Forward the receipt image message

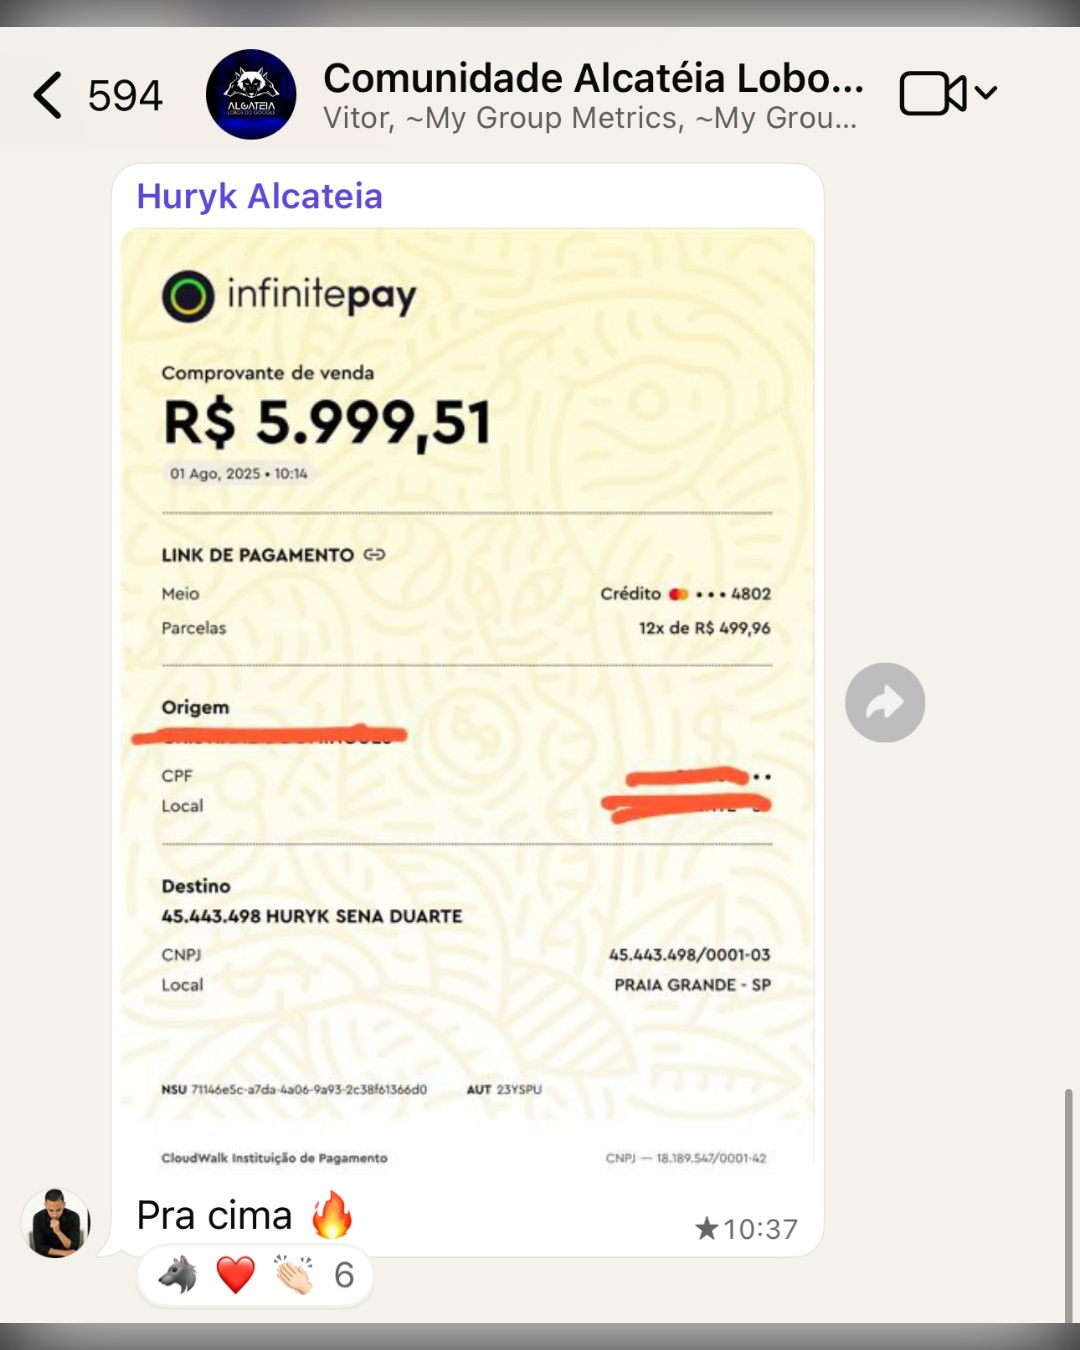(884, 702)
